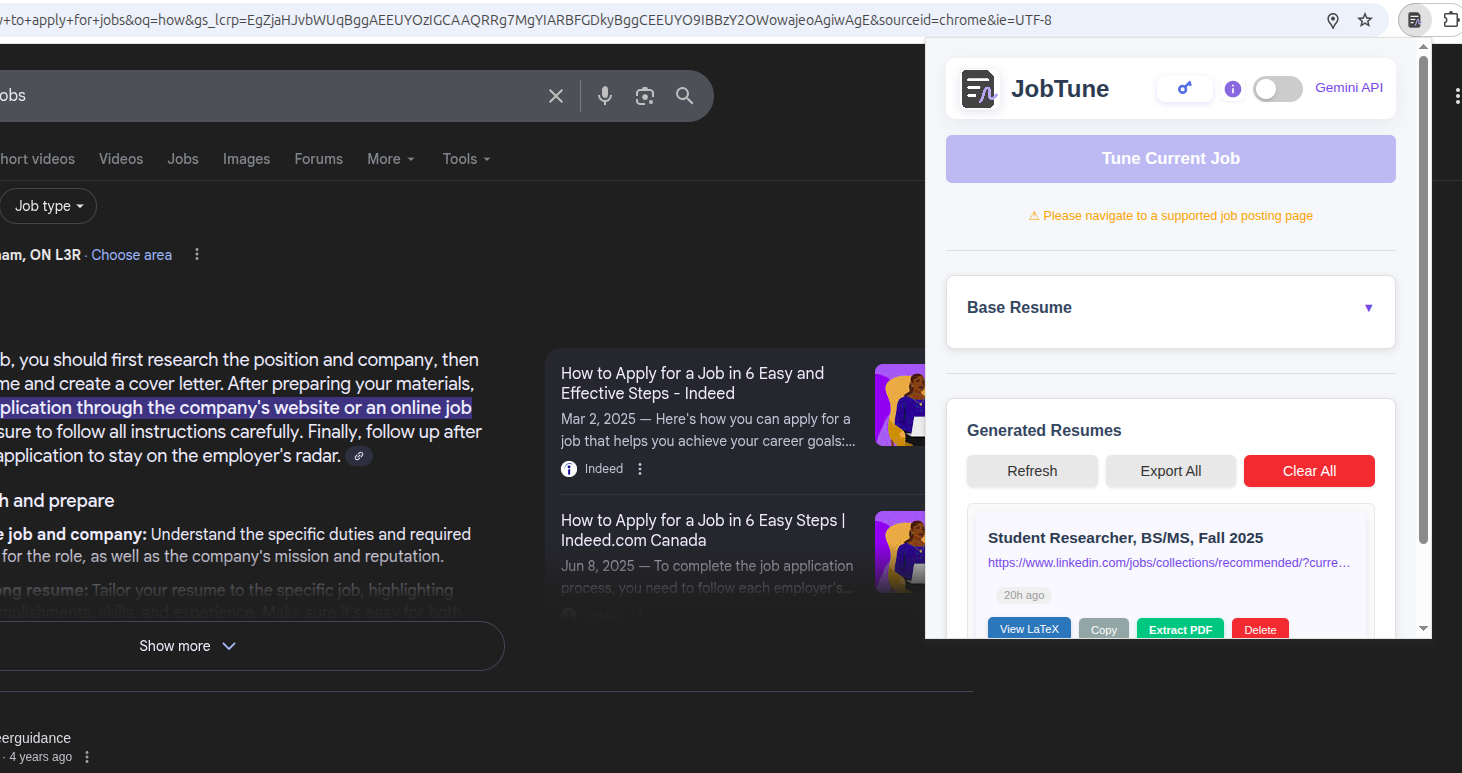1462x773 pixels.
Task: Click the Choose area link
Action: [x=131, y=255]
